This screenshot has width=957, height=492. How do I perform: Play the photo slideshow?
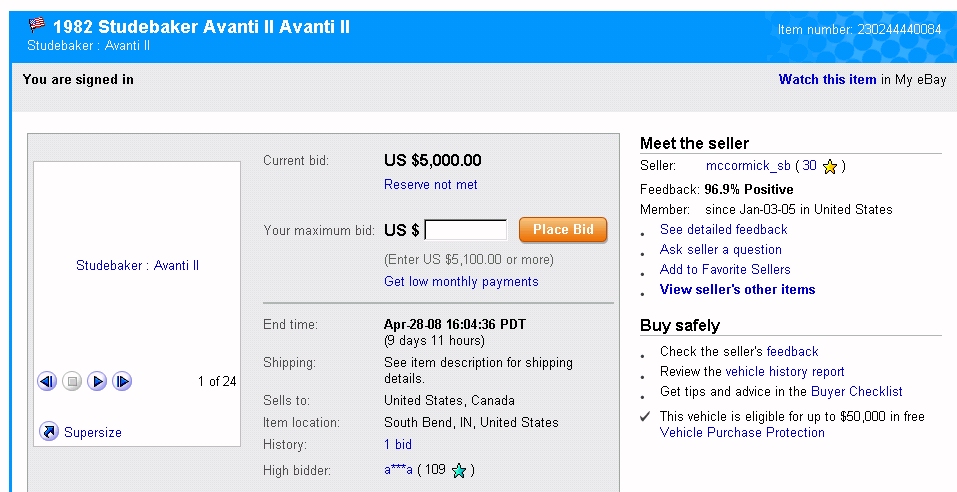click(97, 381)
